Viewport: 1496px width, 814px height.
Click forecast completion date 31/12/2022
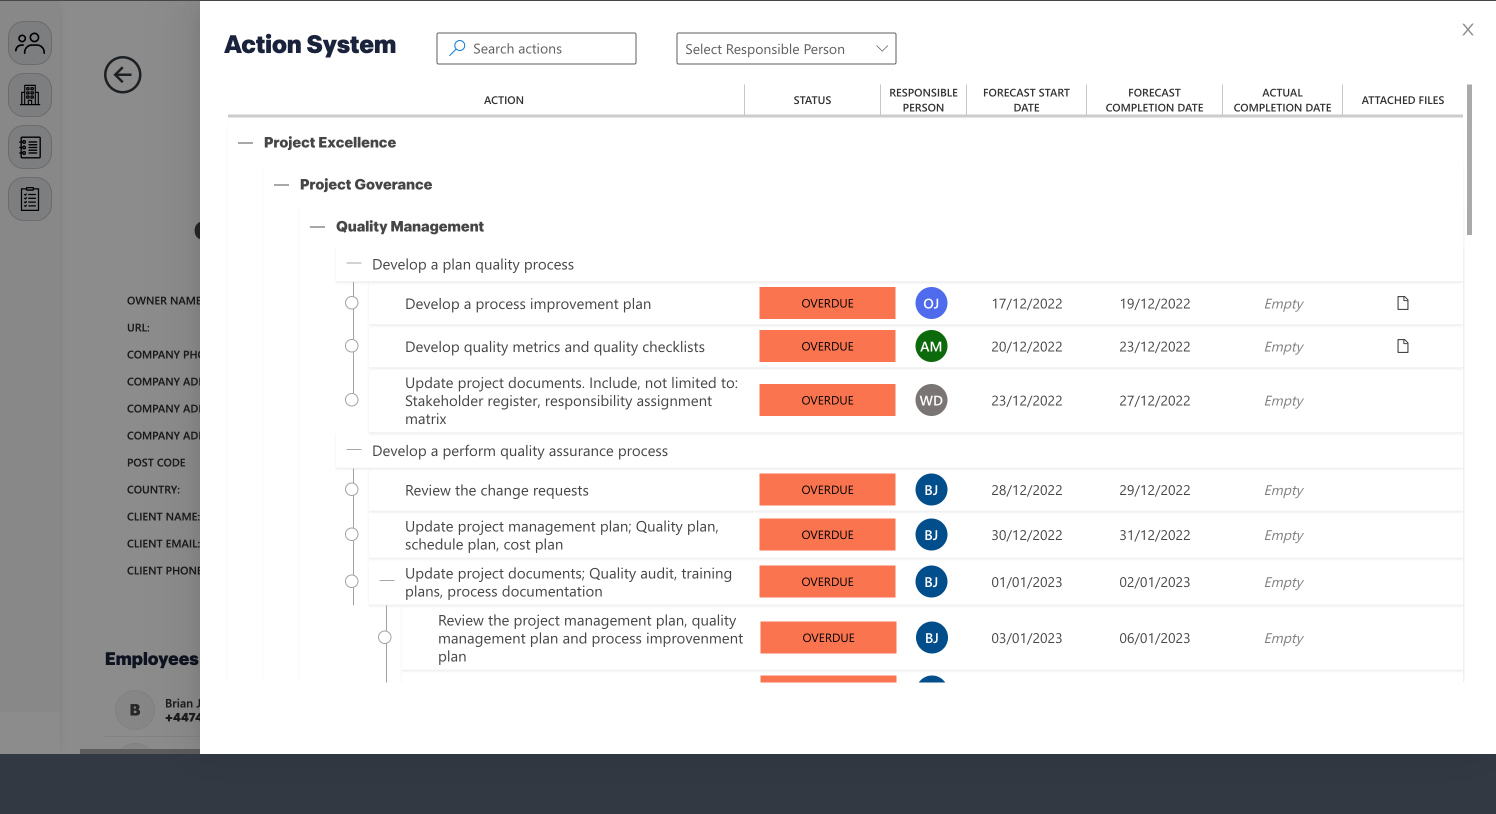[1155, 535]
